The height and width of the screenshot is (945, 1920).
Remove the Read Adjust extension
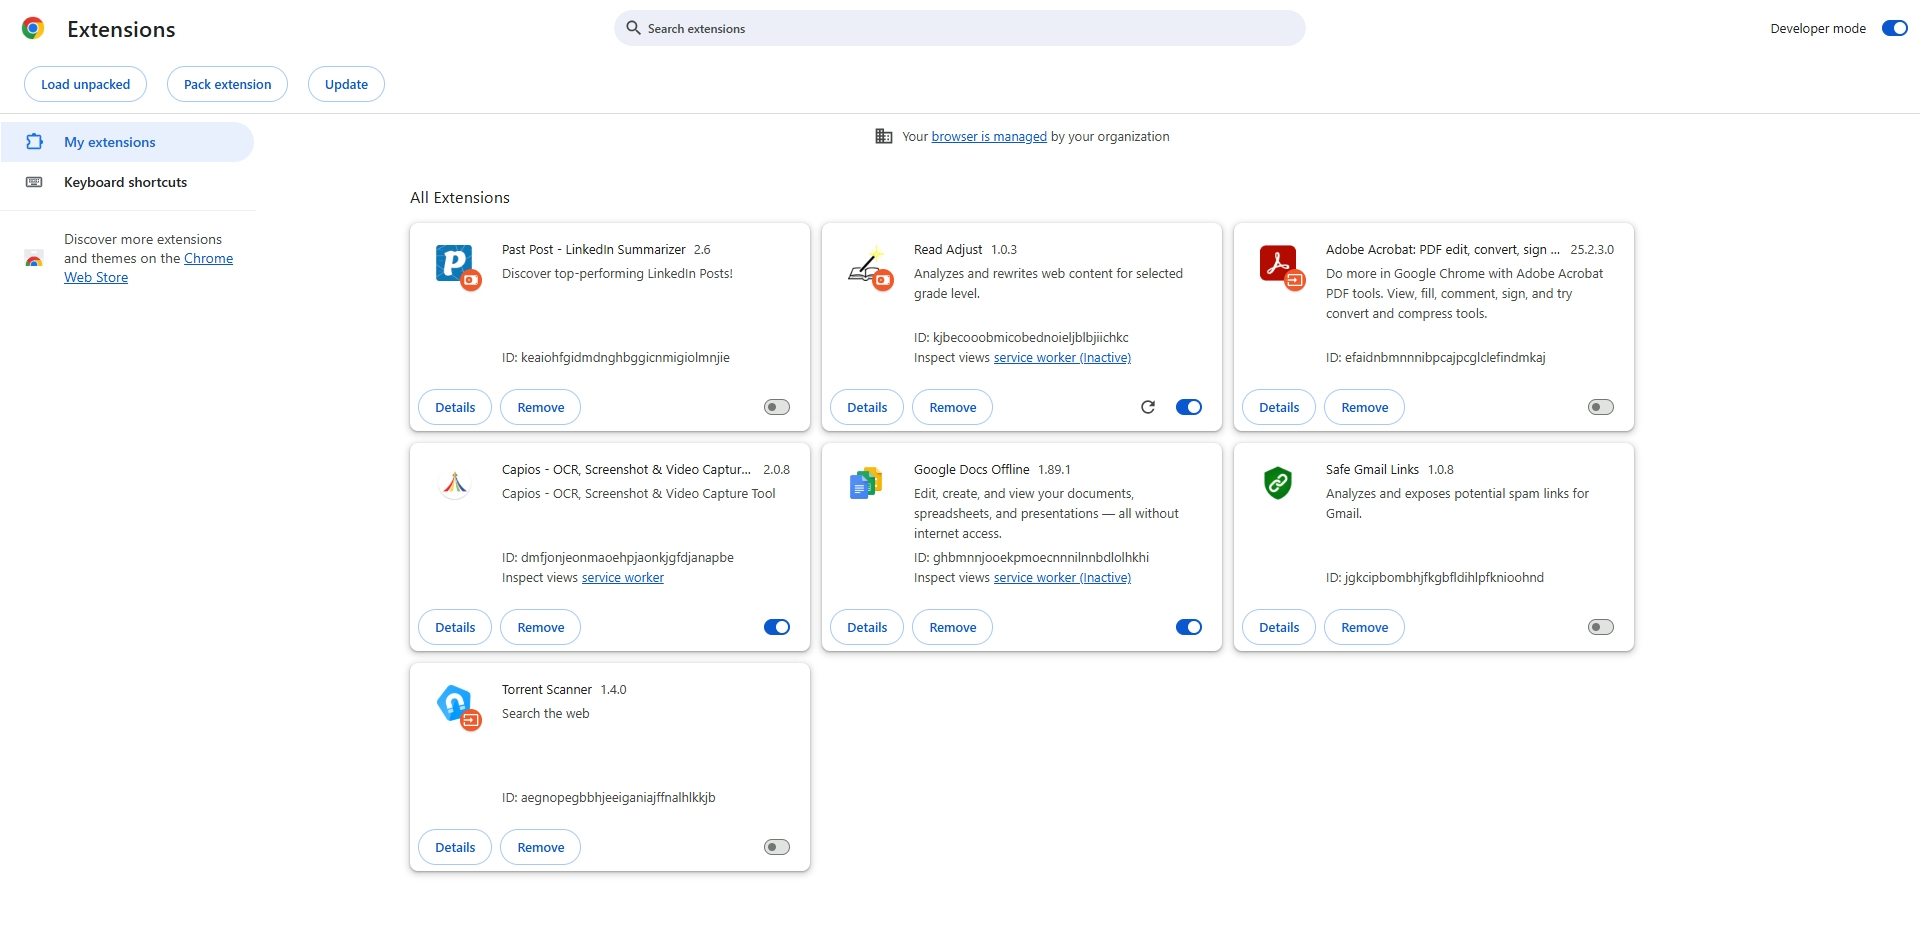click(952, 407)
